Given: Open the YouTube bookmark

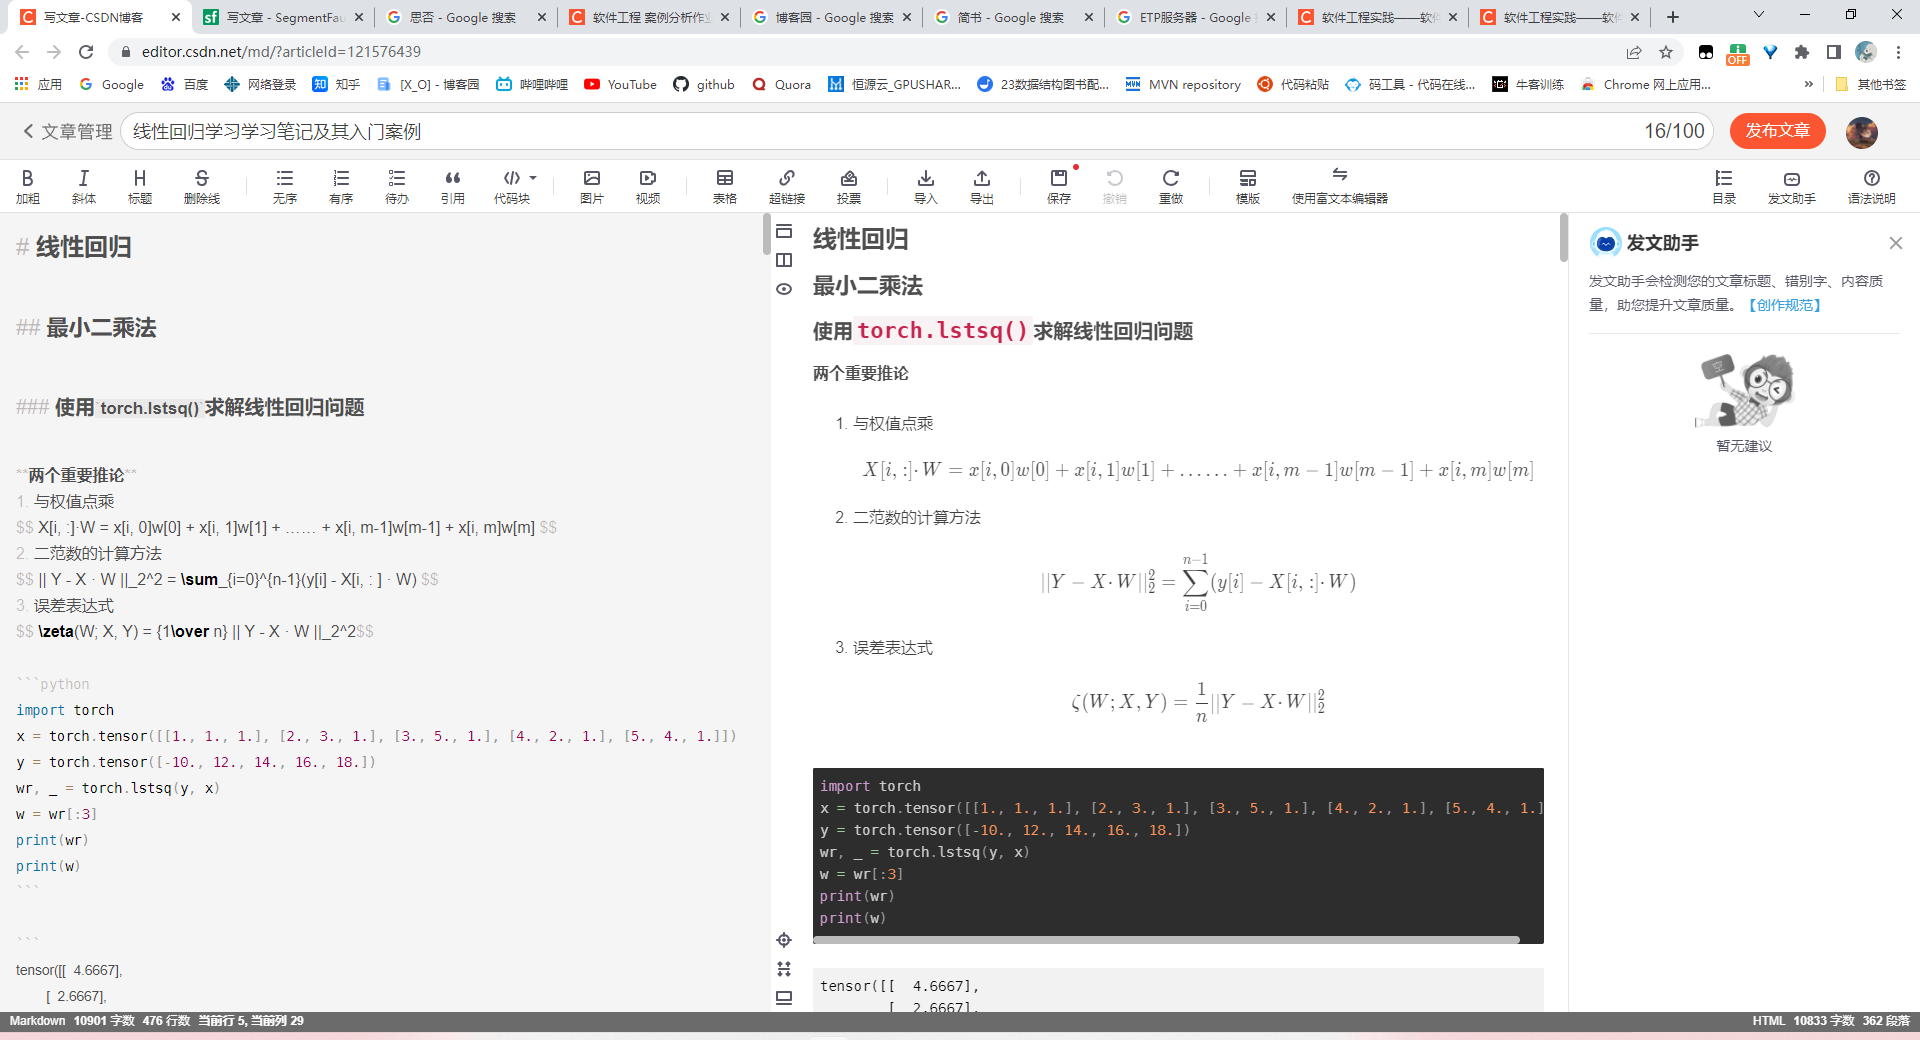Looking at the screenshot, I should (x=621, y=85).
